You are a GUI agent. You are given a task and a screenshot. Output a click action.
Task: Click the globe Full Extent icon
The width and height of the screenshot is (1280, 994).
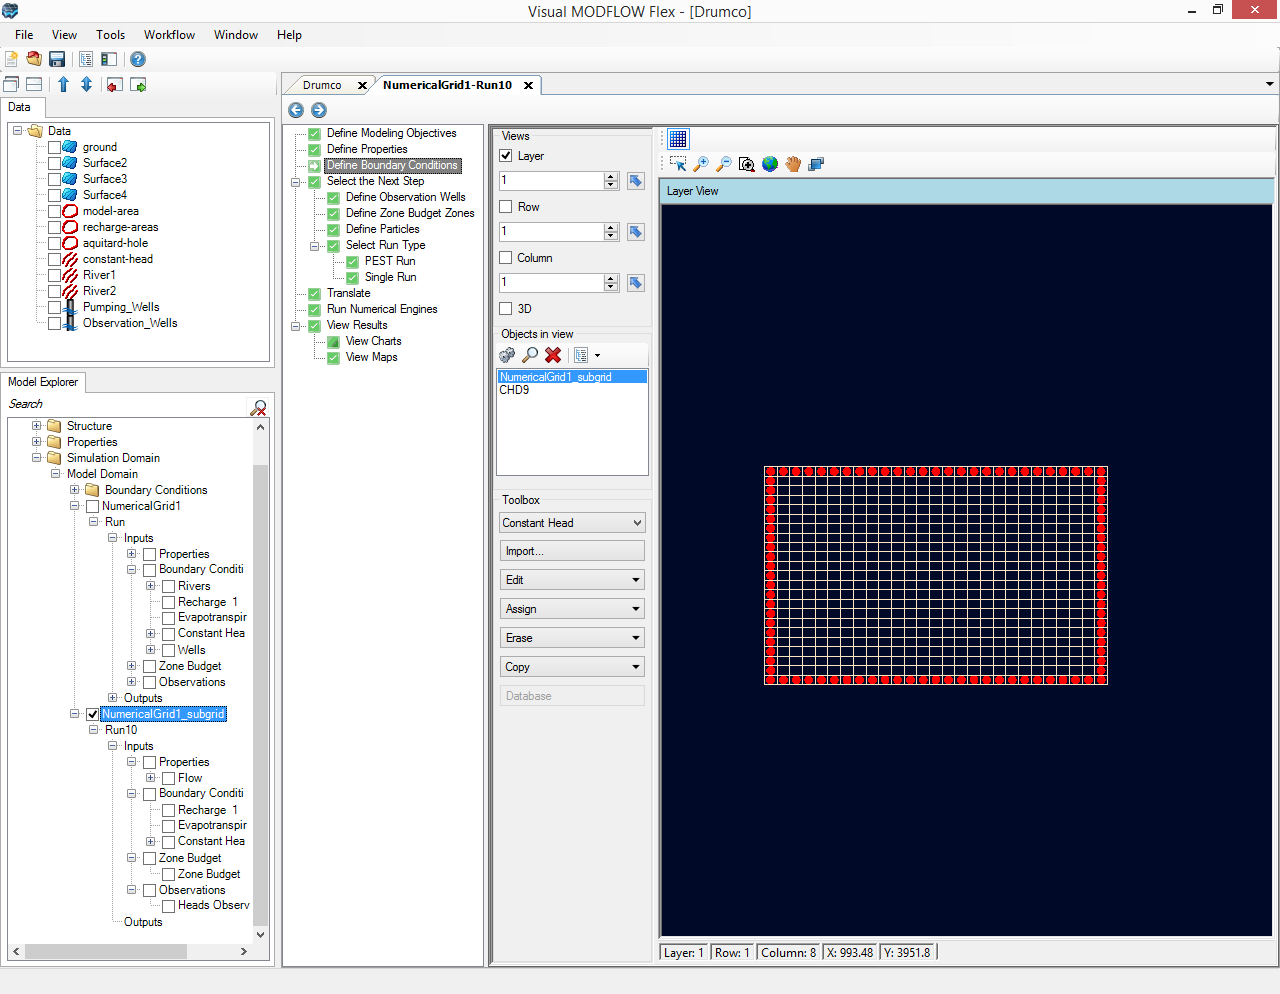coord(769,164)
